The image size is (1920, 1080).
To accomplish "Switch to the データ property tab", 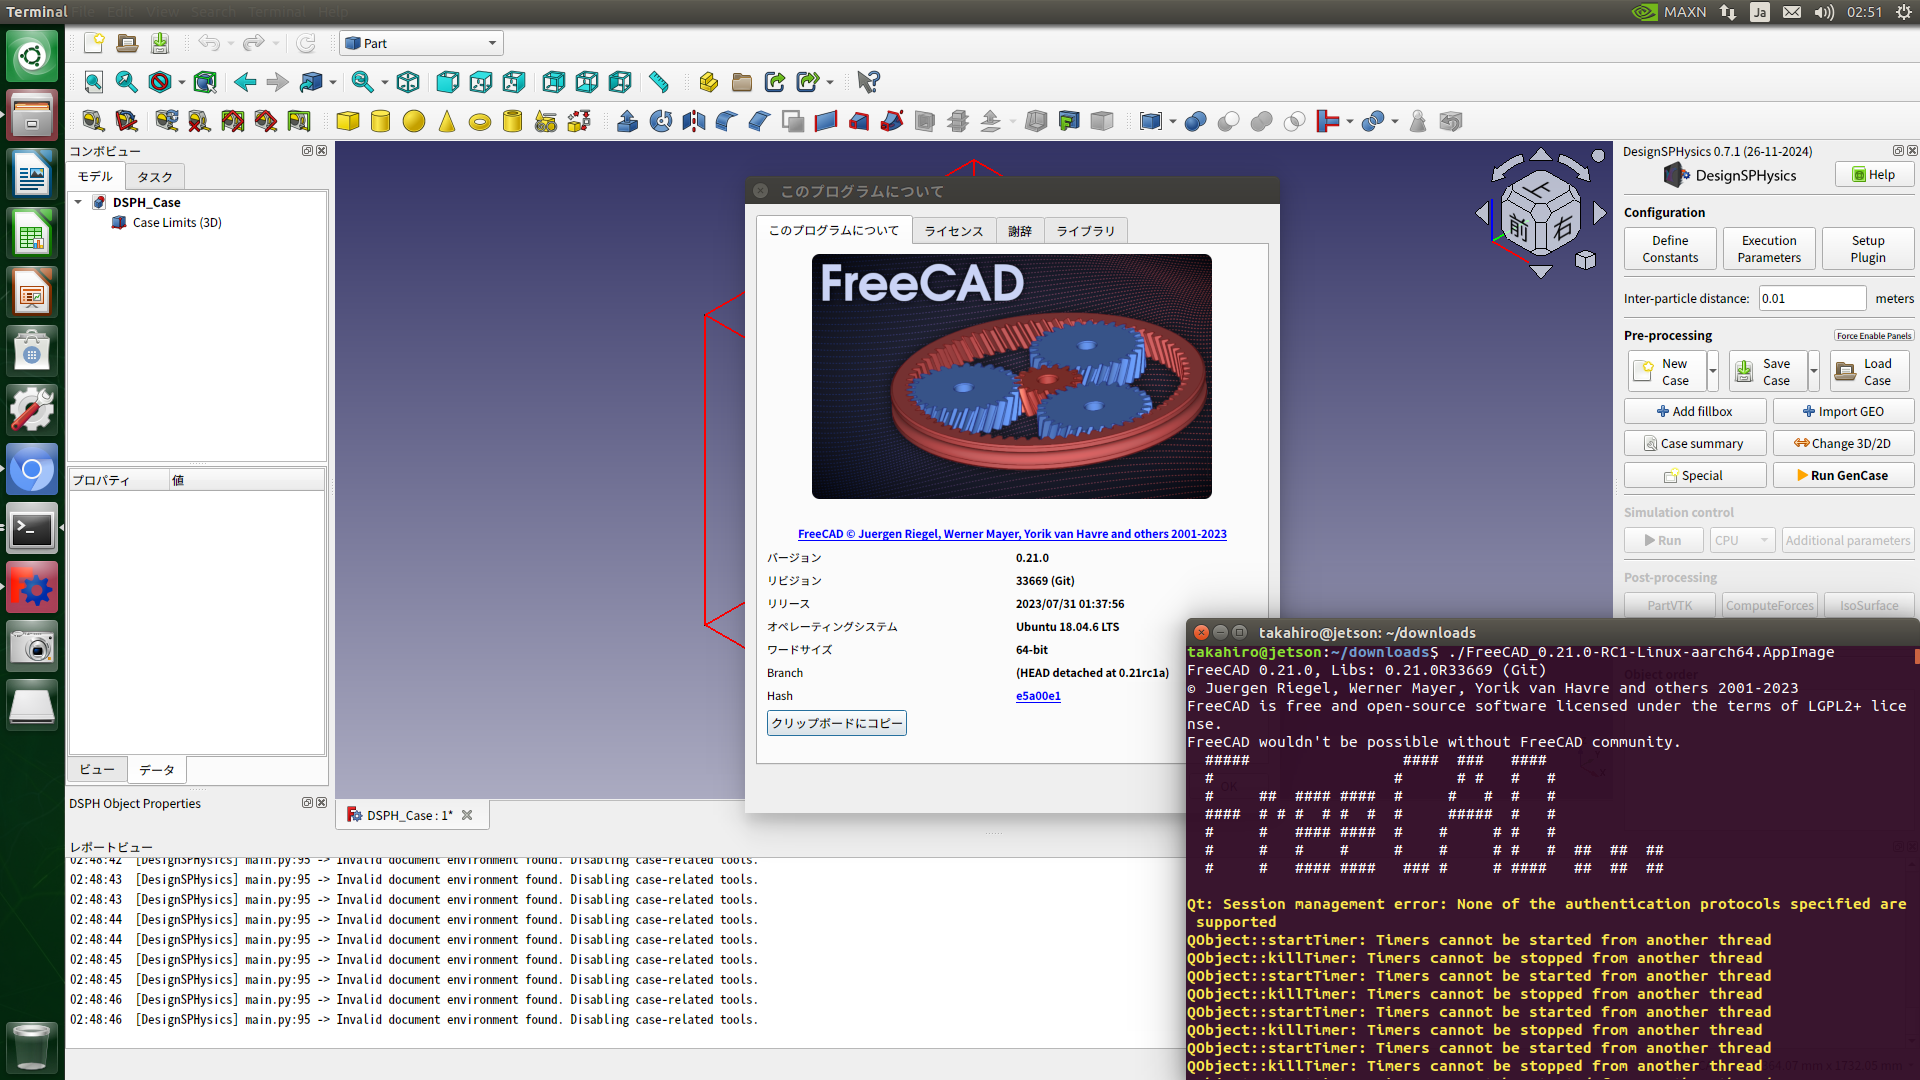I will pyautogui.click(x=157, y=769).
